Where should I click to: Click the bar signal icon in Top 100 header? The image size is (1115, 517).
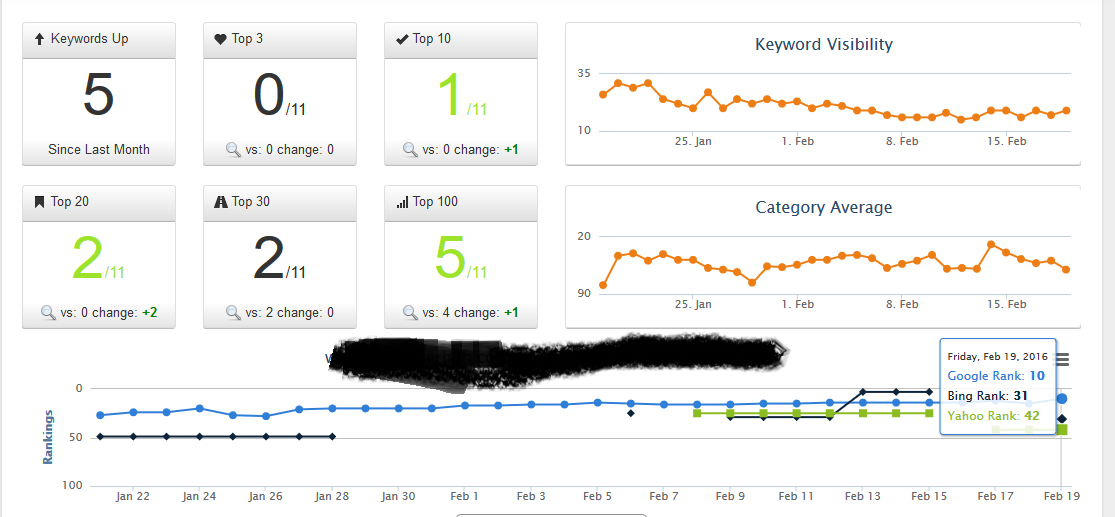coord(402,203)
